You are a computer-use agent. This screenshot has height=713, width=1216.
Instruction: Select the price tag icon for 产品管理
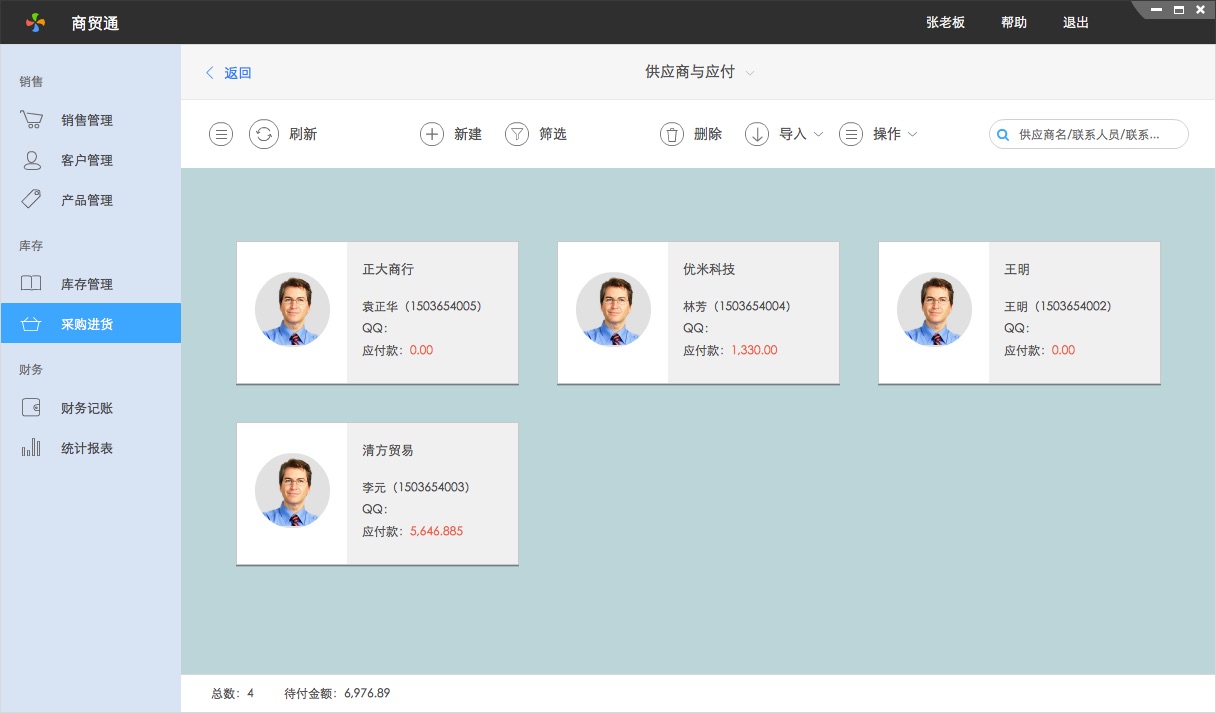[31, 200]
